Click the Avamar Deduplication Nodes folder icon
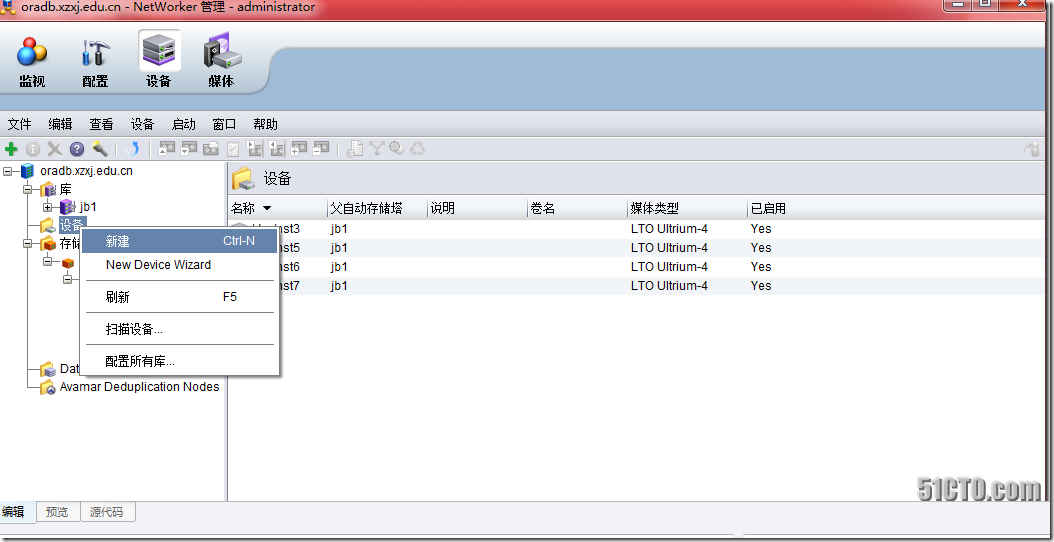 (47, 387)
